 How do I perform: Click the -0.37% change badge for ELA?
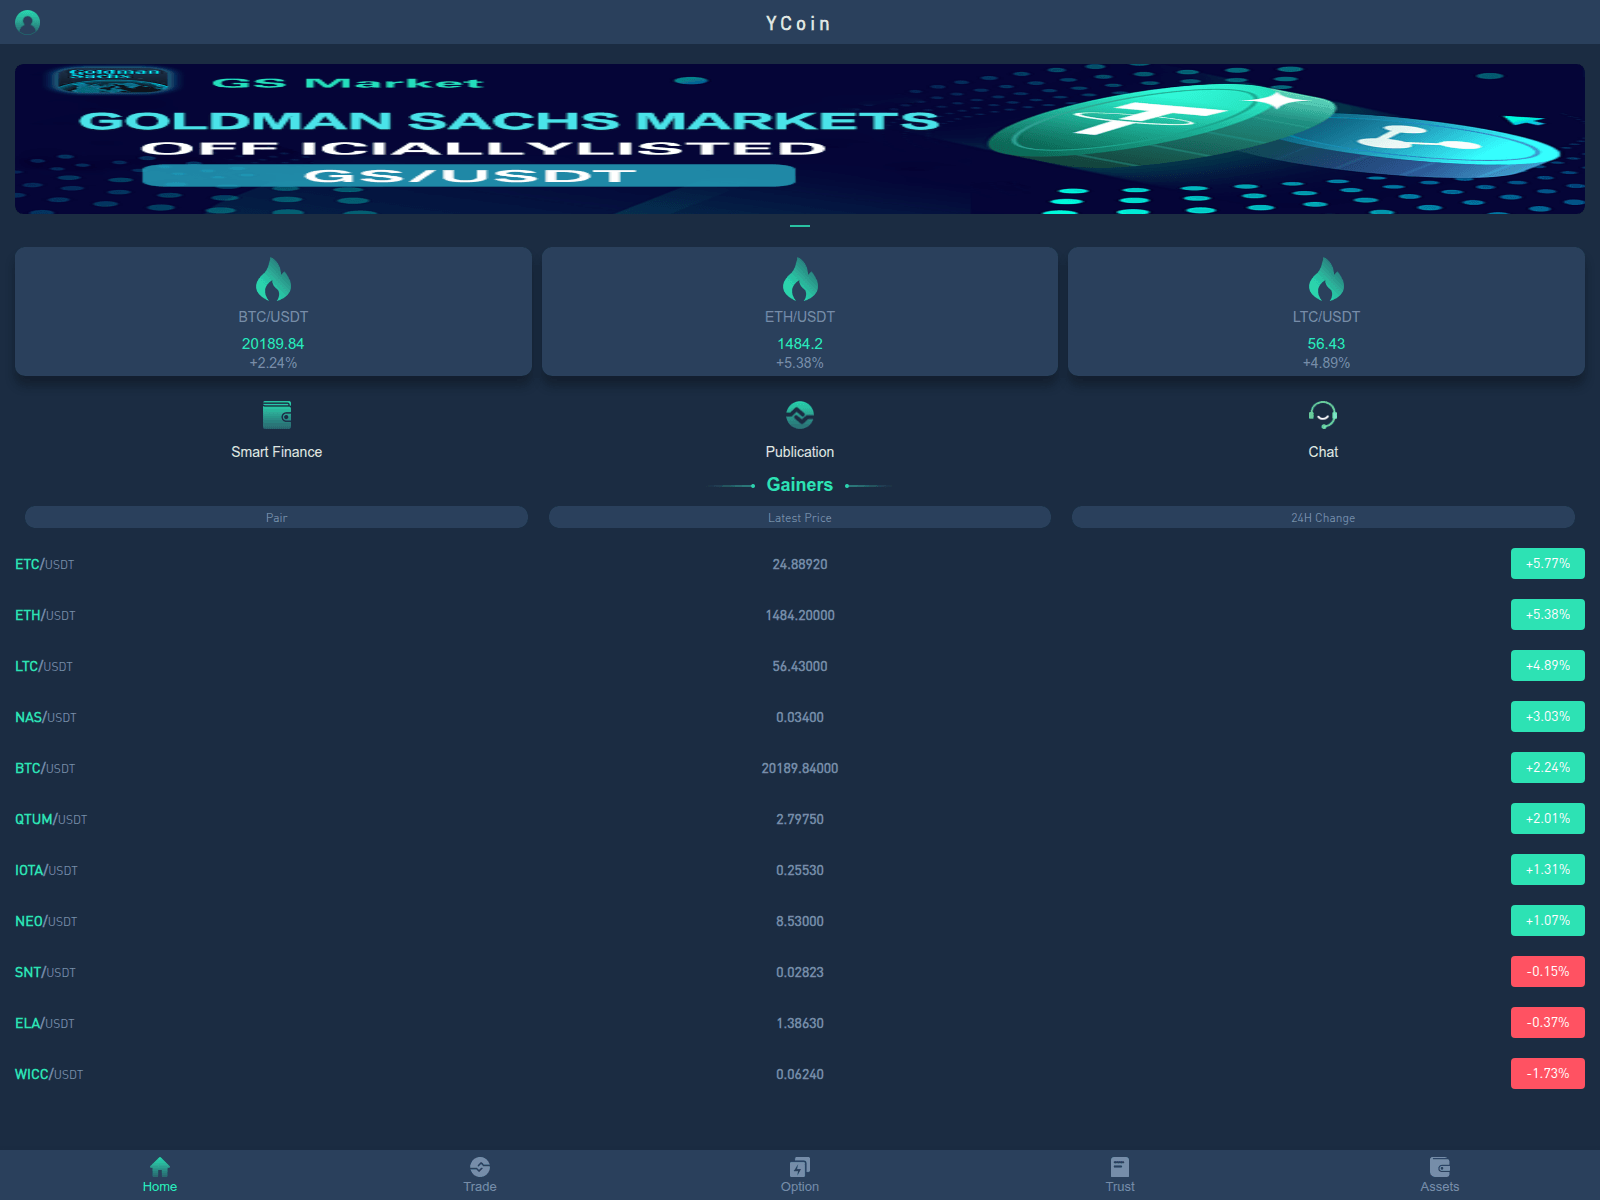pyautogui.click(x=1548, y=1023)
